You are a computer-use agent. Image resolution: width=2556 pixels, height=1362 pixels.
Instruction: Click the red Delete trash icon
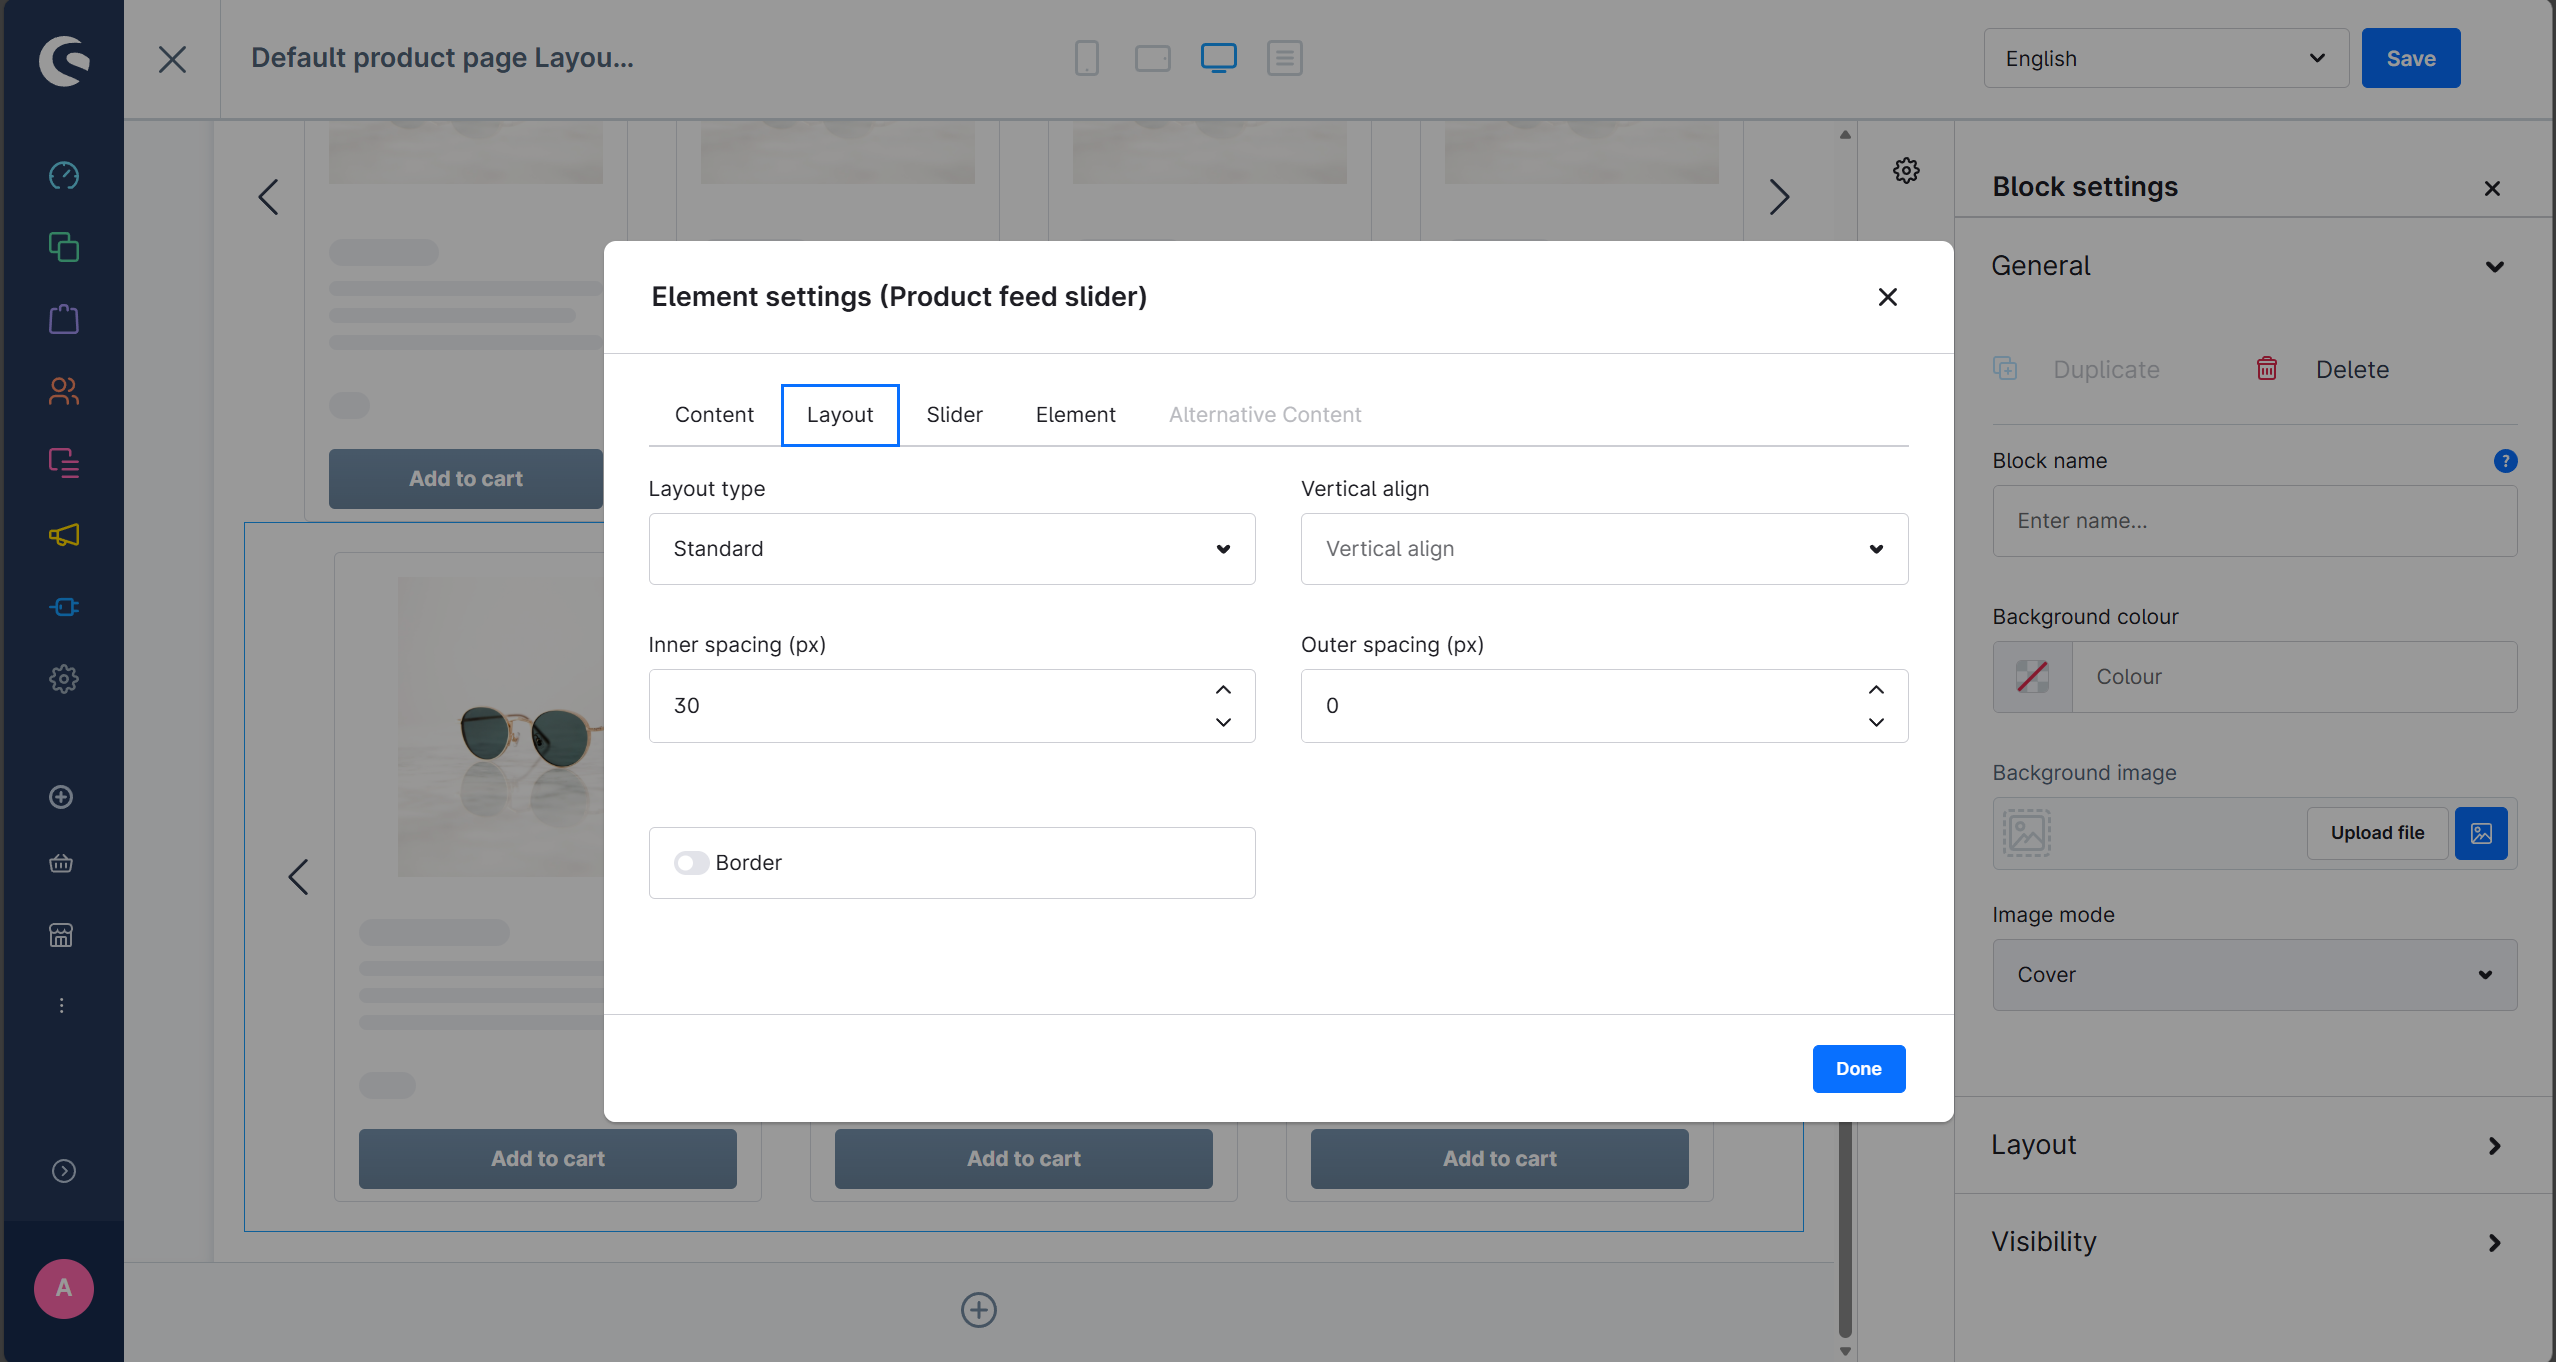(x=2267, y=369)
